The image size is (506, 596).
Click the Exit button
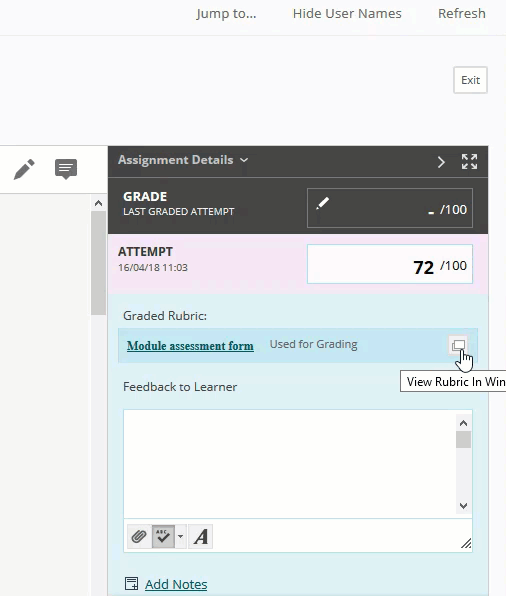tap(470, 80)
